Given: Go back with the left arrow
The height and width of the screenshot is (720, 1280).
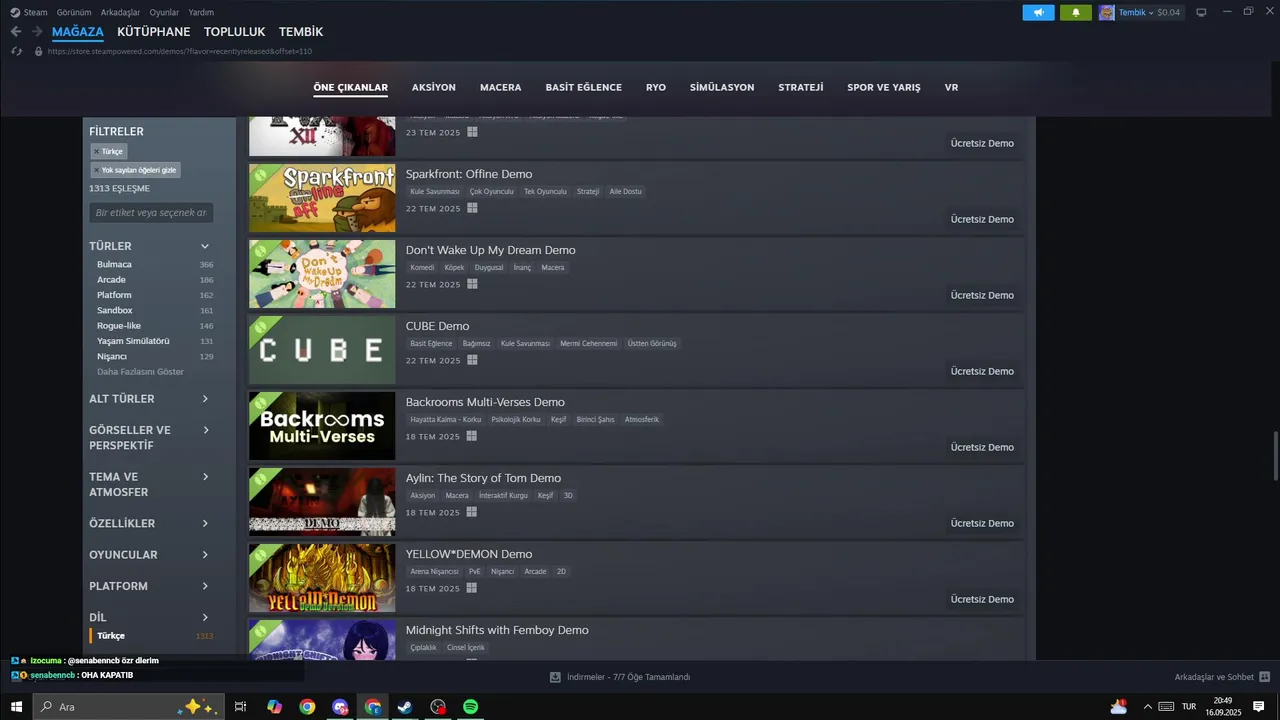Looking at the screenshot, I should pos(16,31).
